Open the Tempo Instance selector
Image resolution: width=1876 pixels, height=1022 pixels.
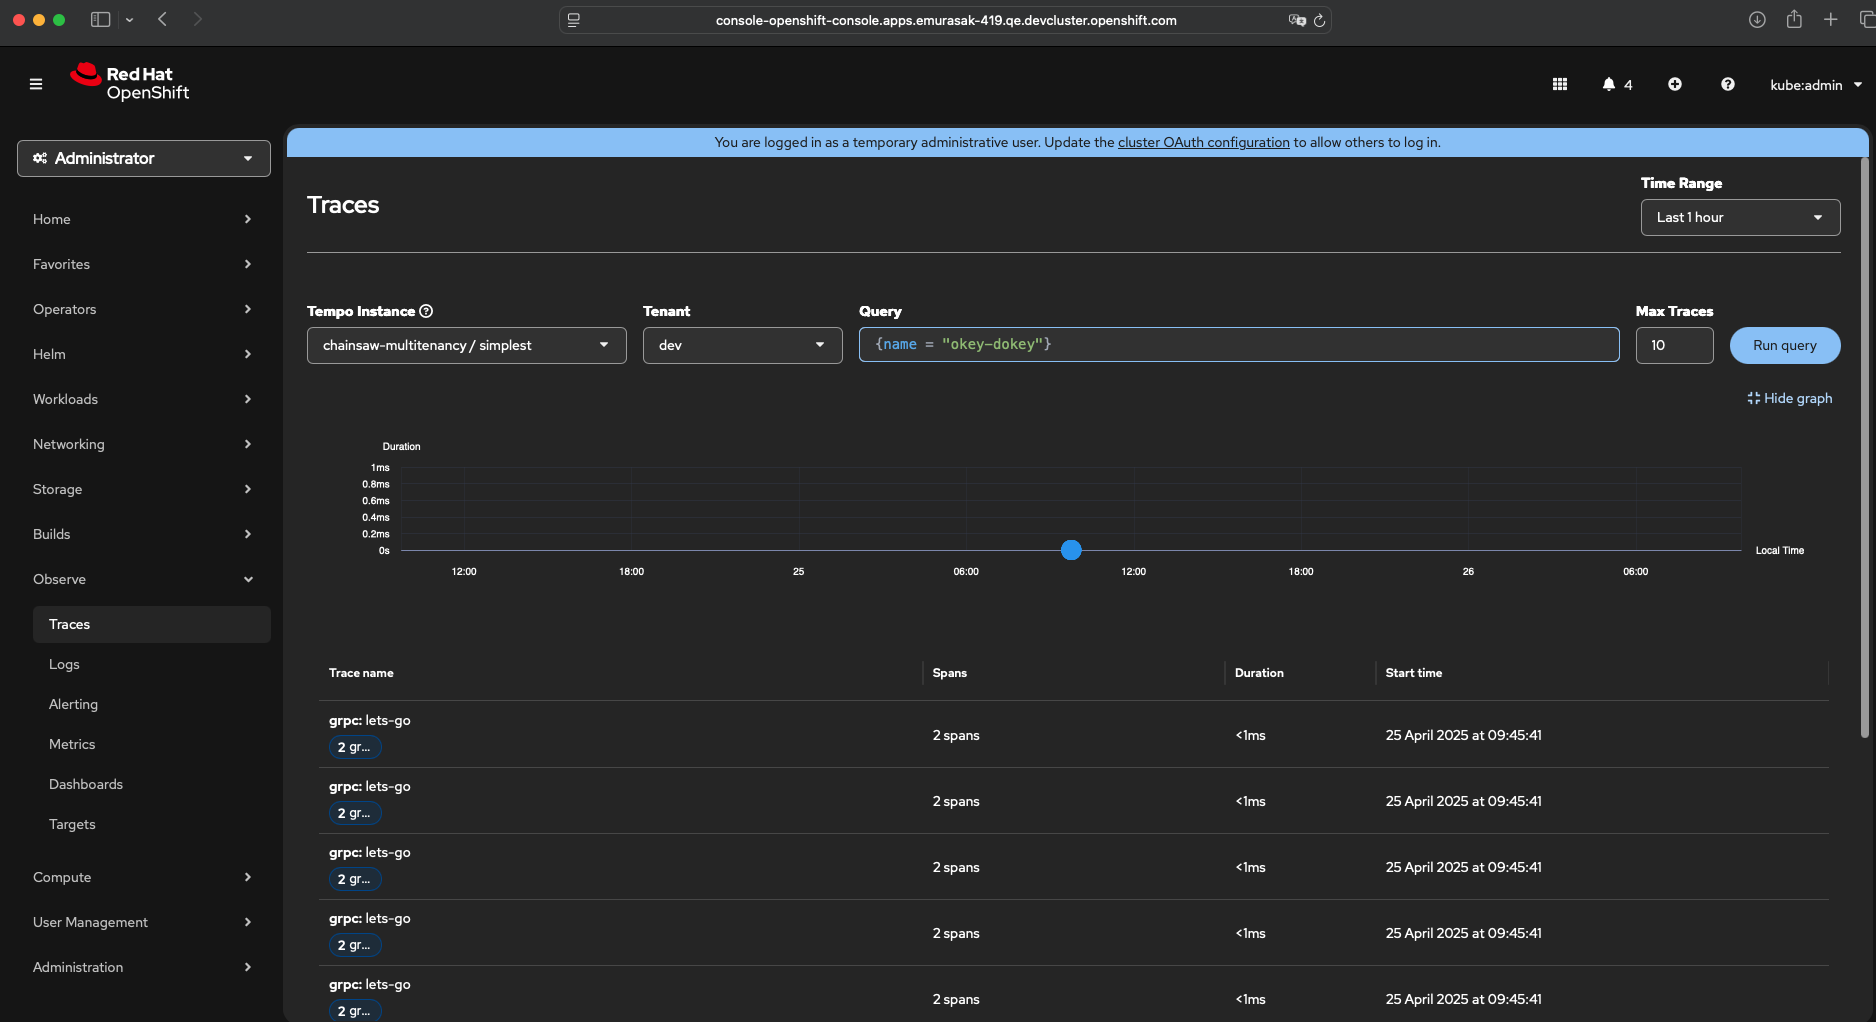pos(466,345)
